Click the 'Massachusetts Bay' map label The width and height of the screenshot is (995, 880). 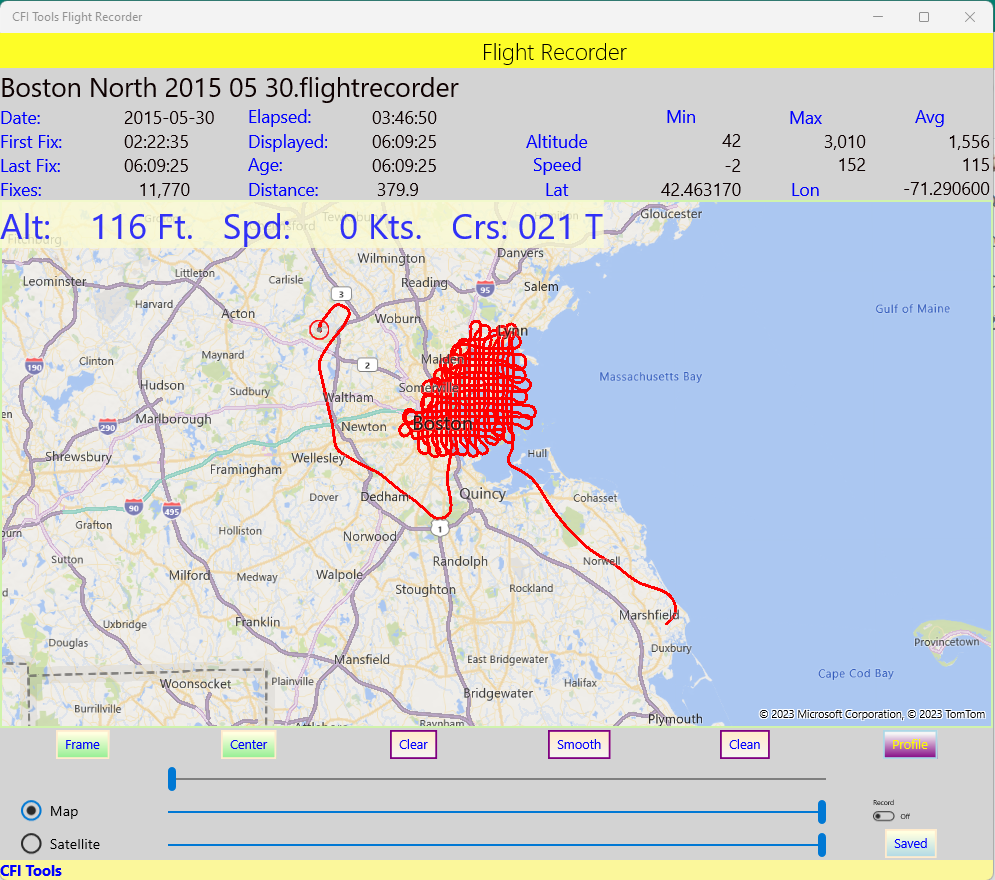click(x=650, y=376)
